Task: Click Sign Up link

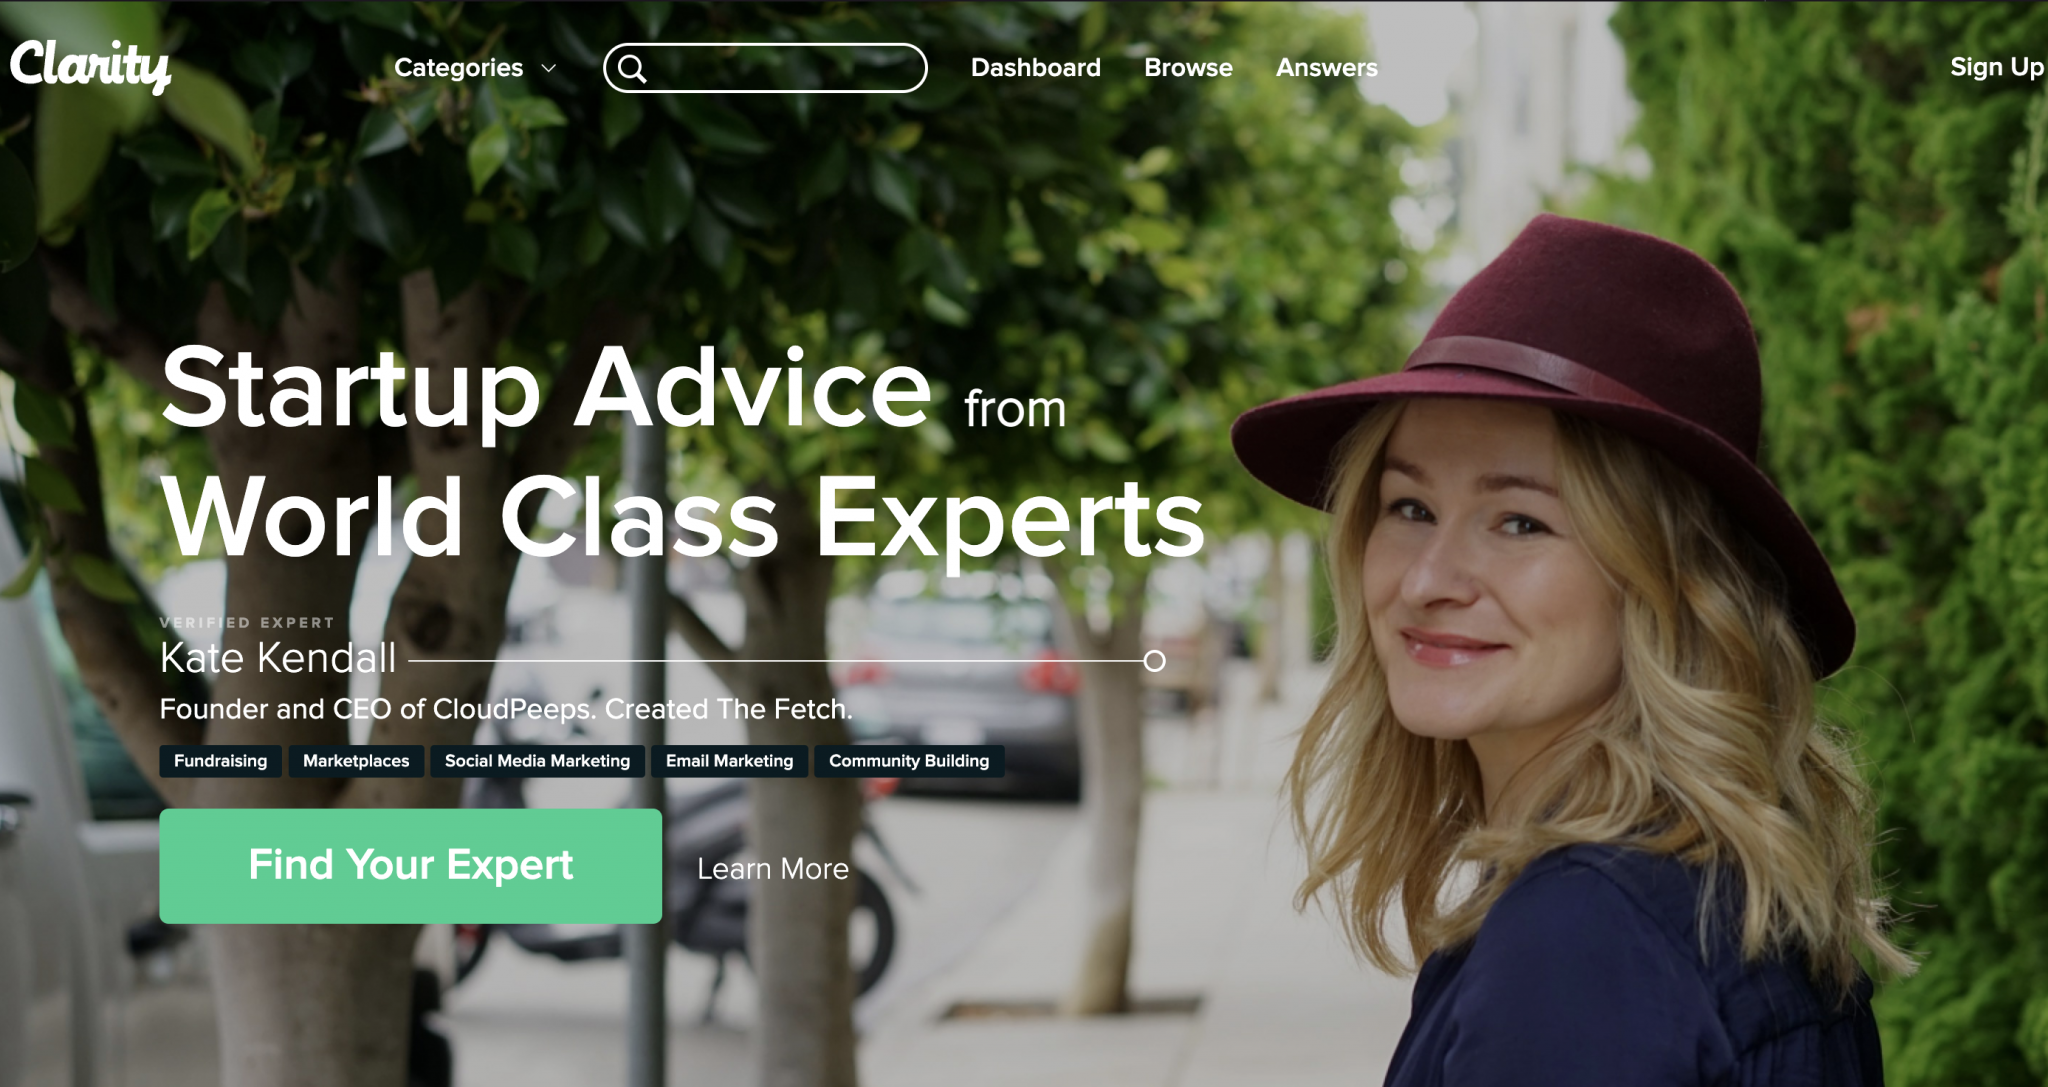Action: pos(1997,67)
